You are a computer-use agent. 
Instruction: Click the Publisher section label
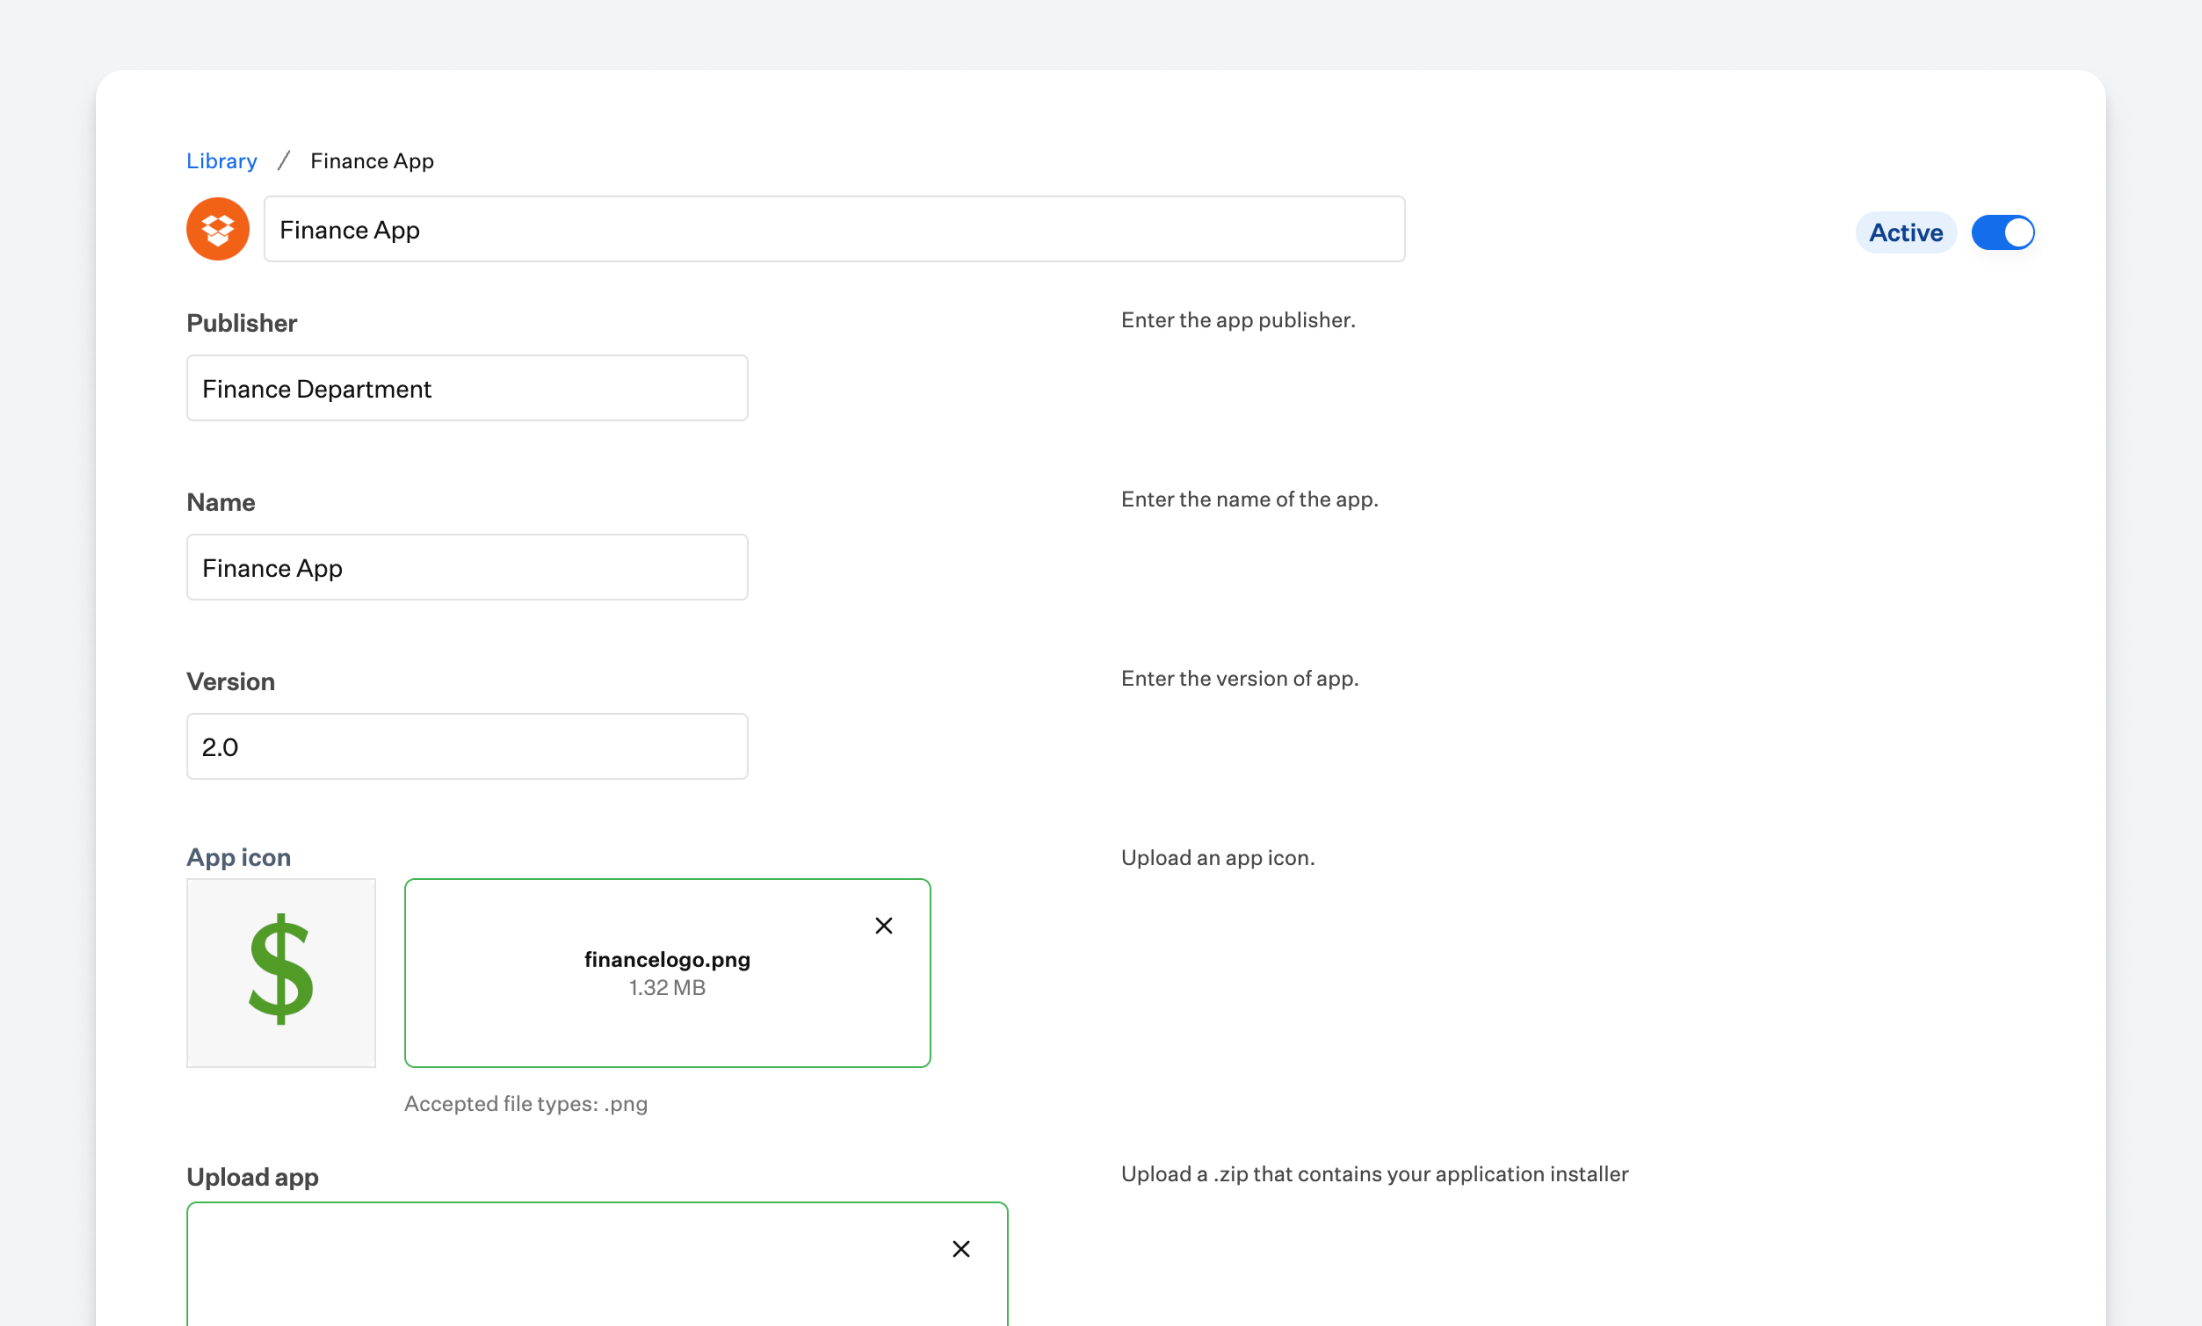(241, 322)
